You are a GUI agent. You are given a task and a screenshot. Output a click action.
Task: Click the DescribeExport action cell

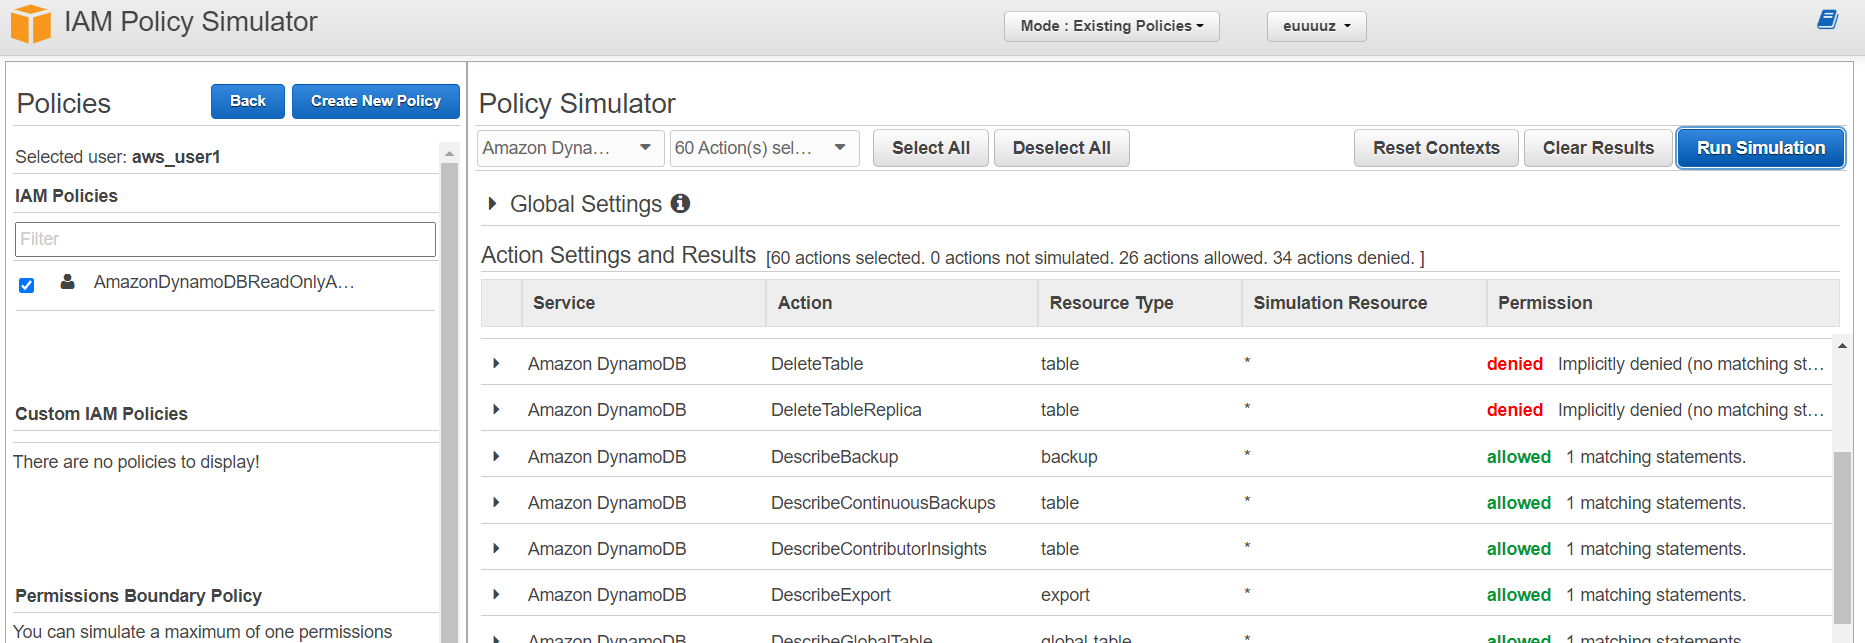click(830, 595)
